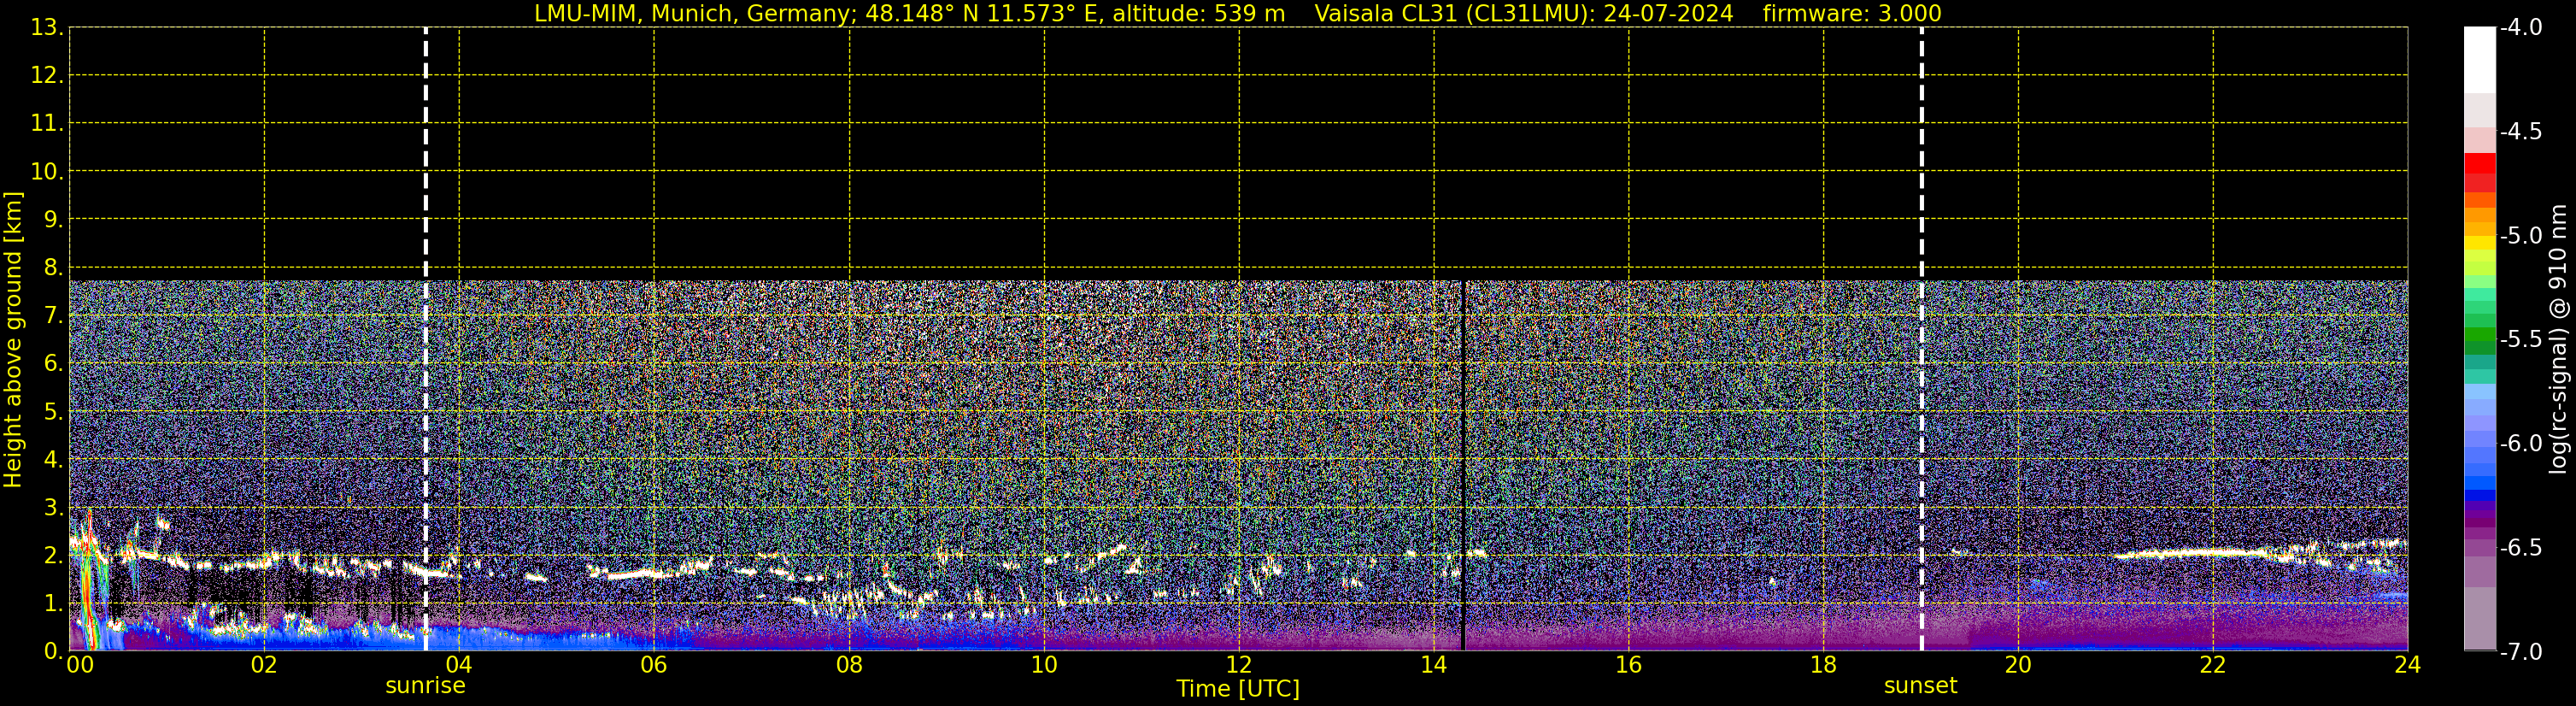Click the 'sunrise' label below the axis
Viewport: 2576px width, 706px height.
[425, 685]
